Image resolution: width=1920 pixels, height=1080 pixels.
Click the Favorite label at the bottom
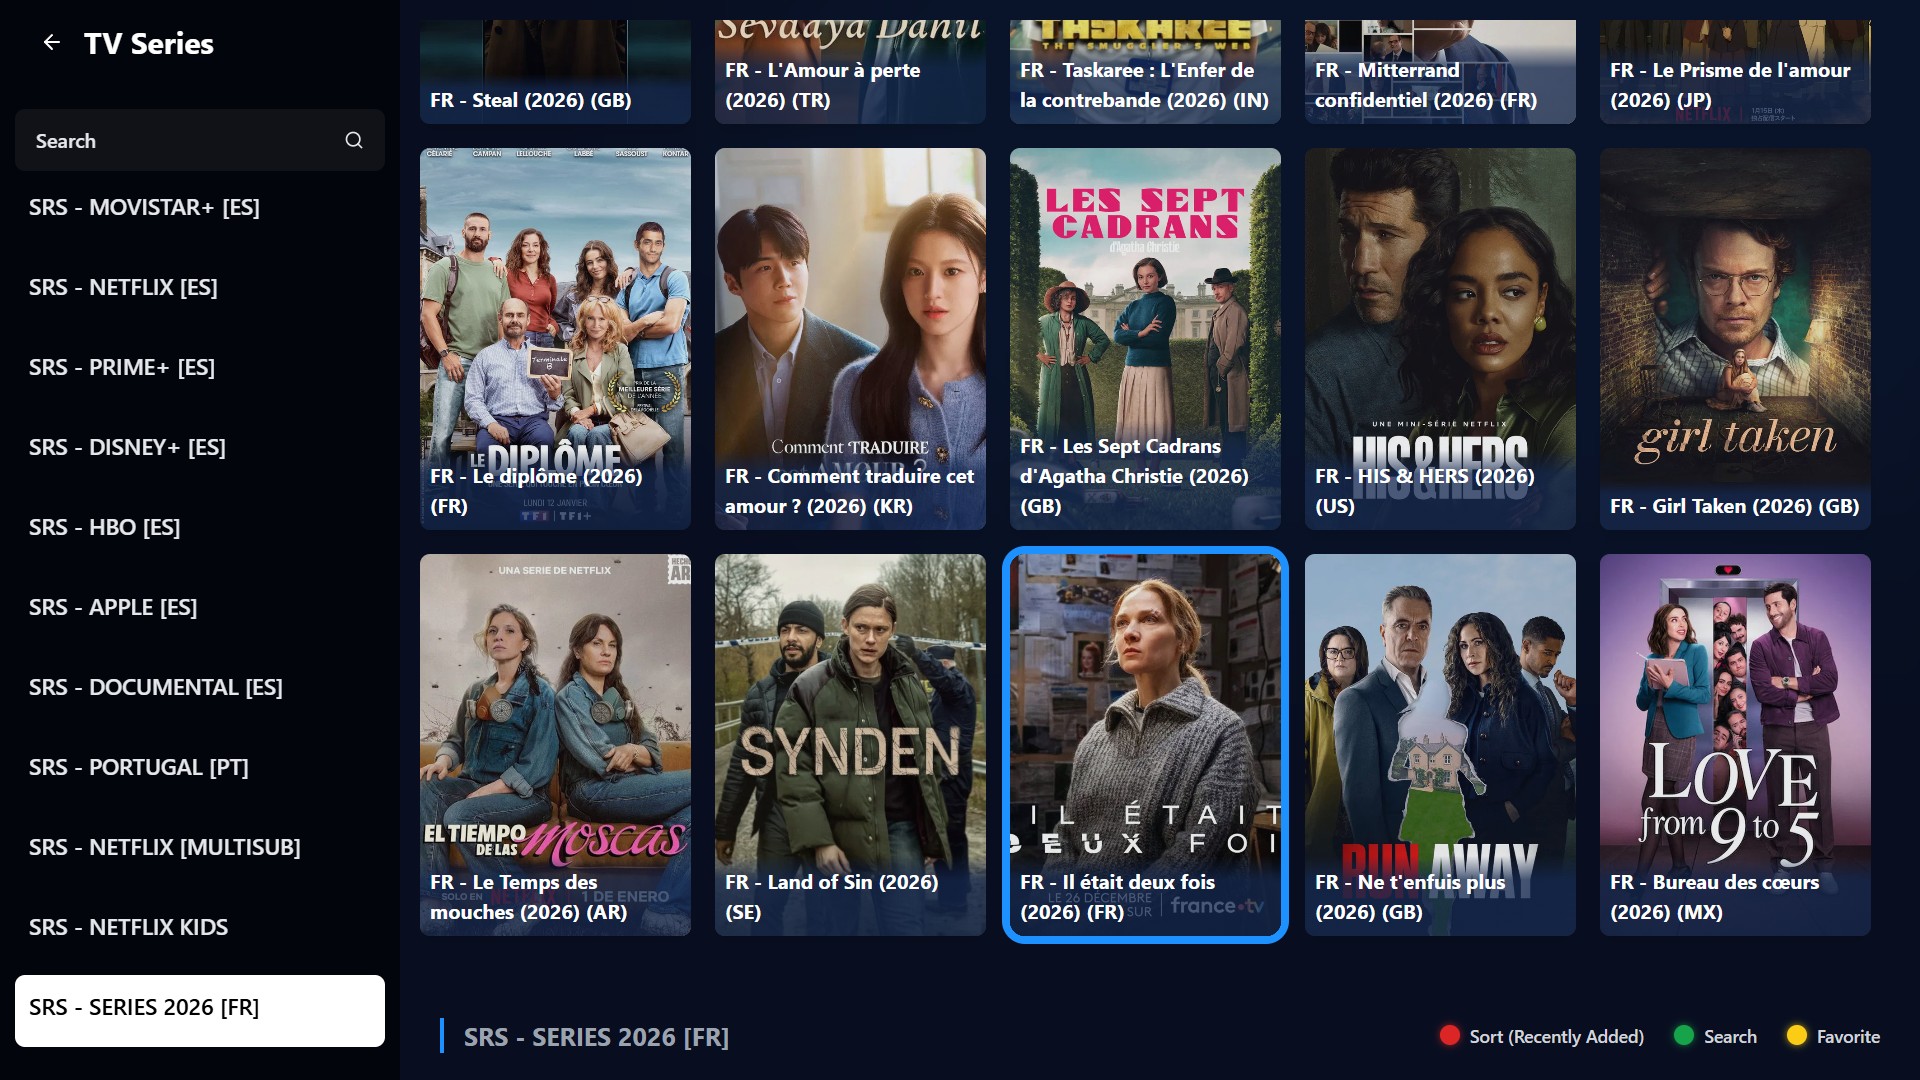(1848, 1037)
